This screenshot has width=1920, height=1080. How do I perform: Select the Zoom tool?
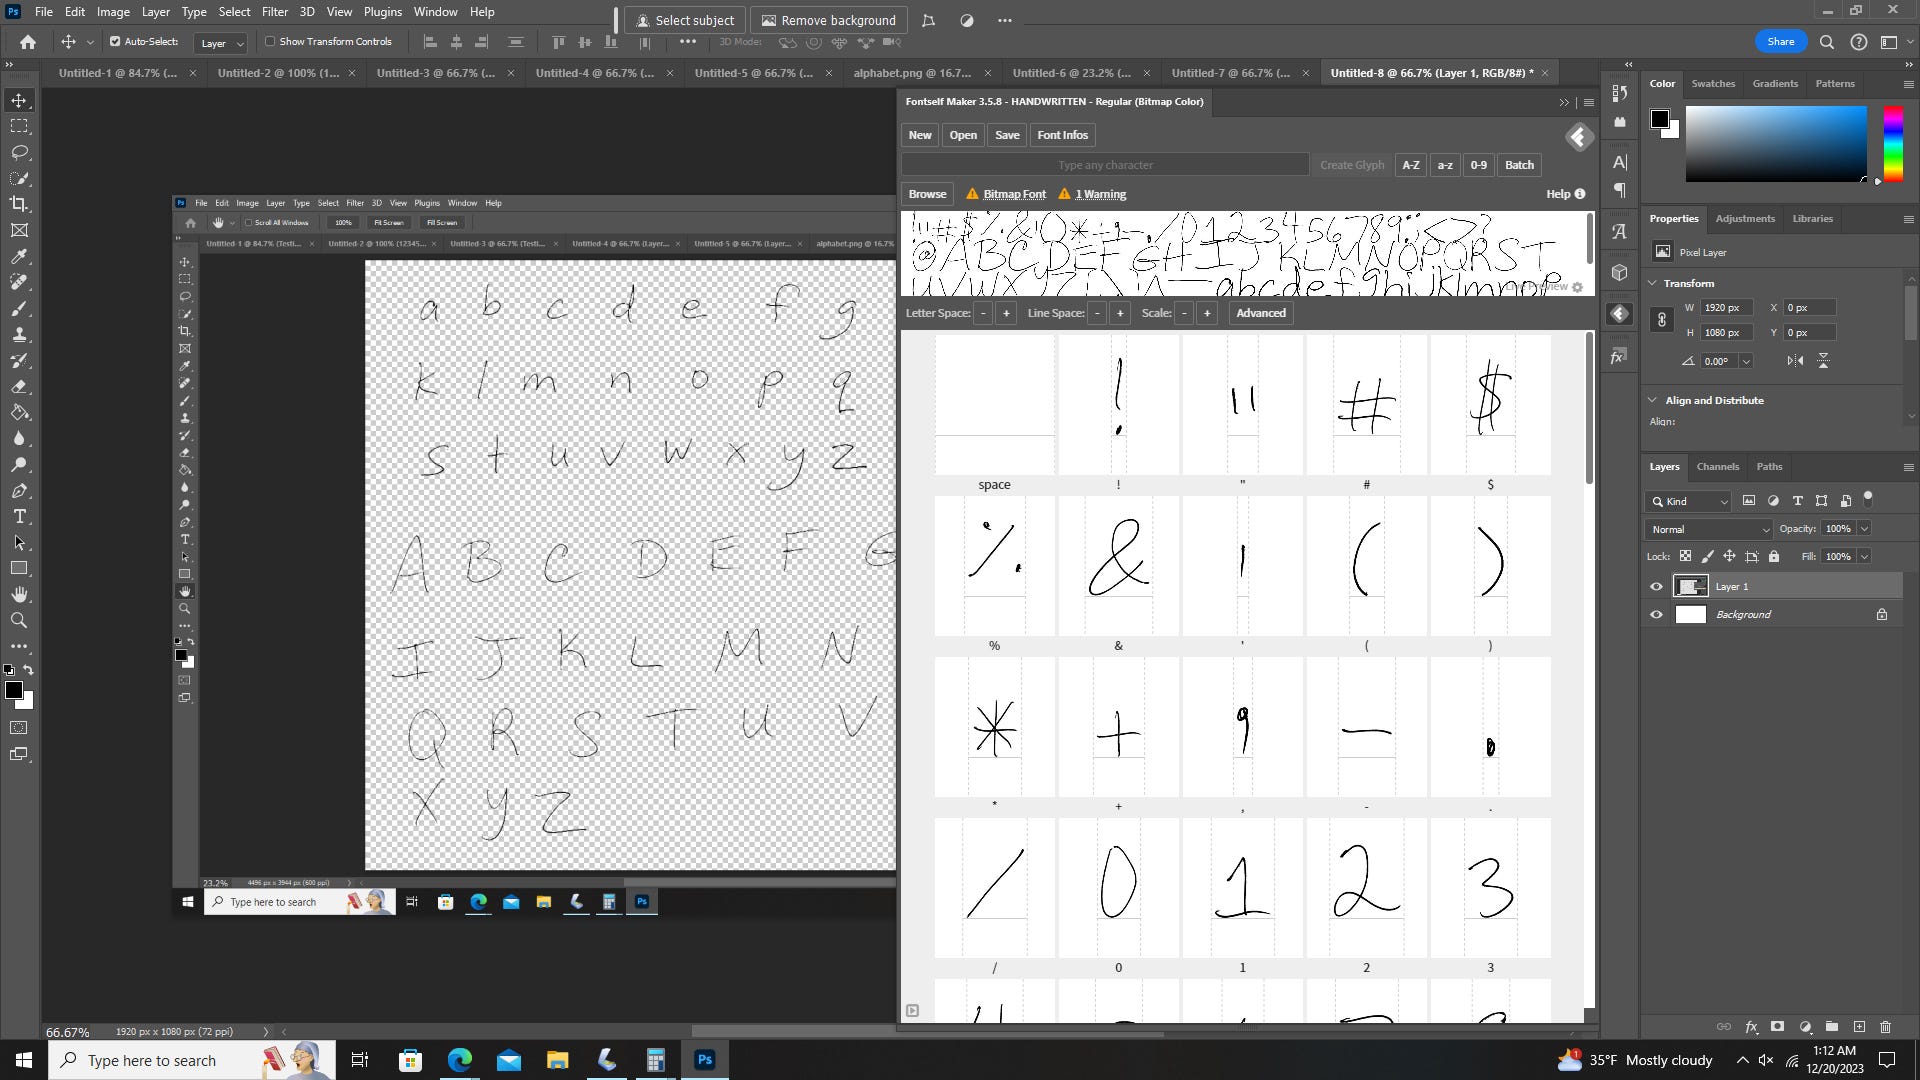18,620
